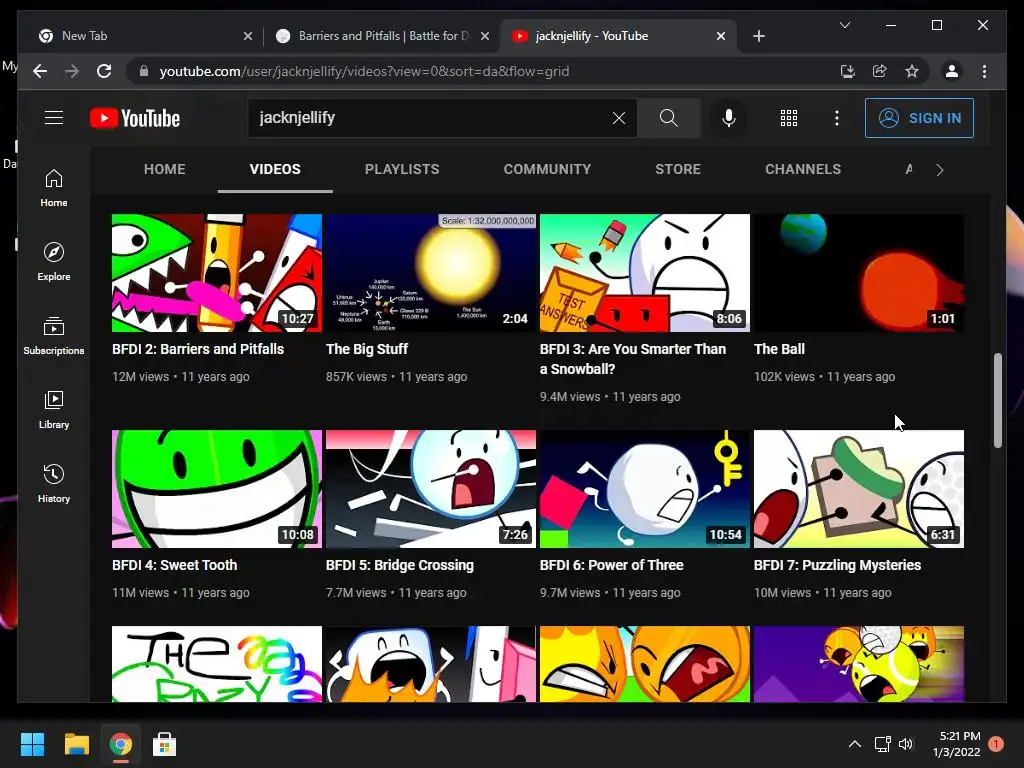The height and width of the screenshot is (768, 1024).
Task: Expand hidden system tray icons
Action: click(x=854, y=744)
